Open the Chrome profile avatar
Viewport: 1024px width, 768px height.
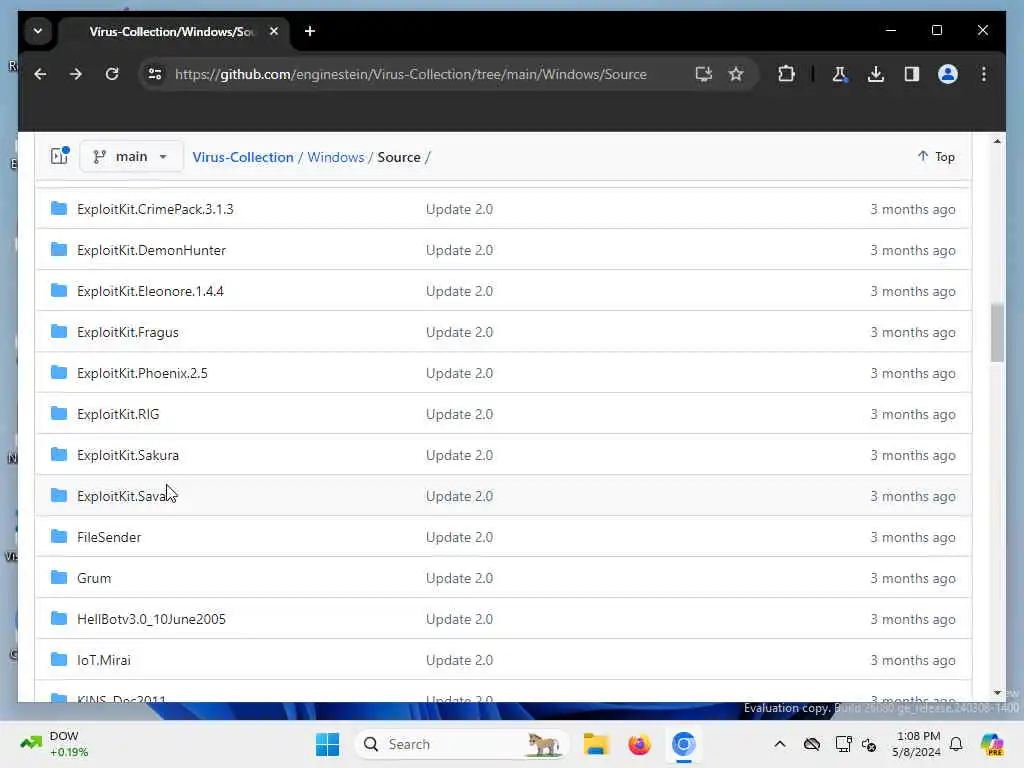click(x=948, y=74)
